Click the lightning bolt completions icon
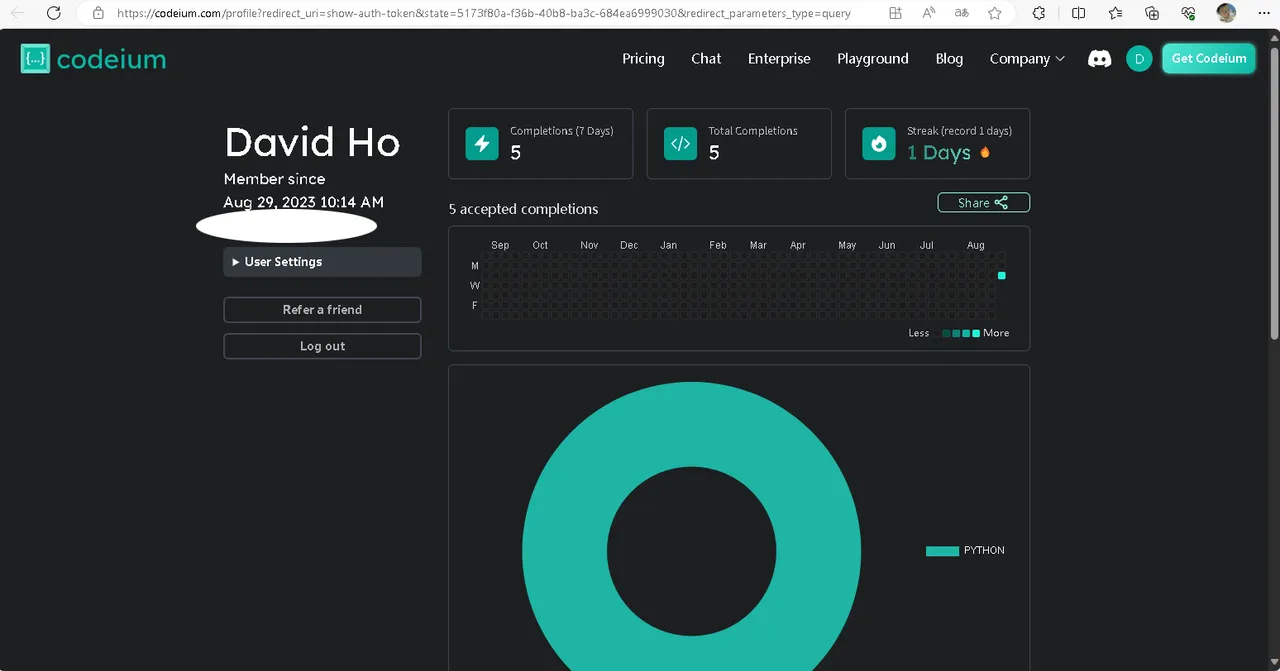 (482, 144)
